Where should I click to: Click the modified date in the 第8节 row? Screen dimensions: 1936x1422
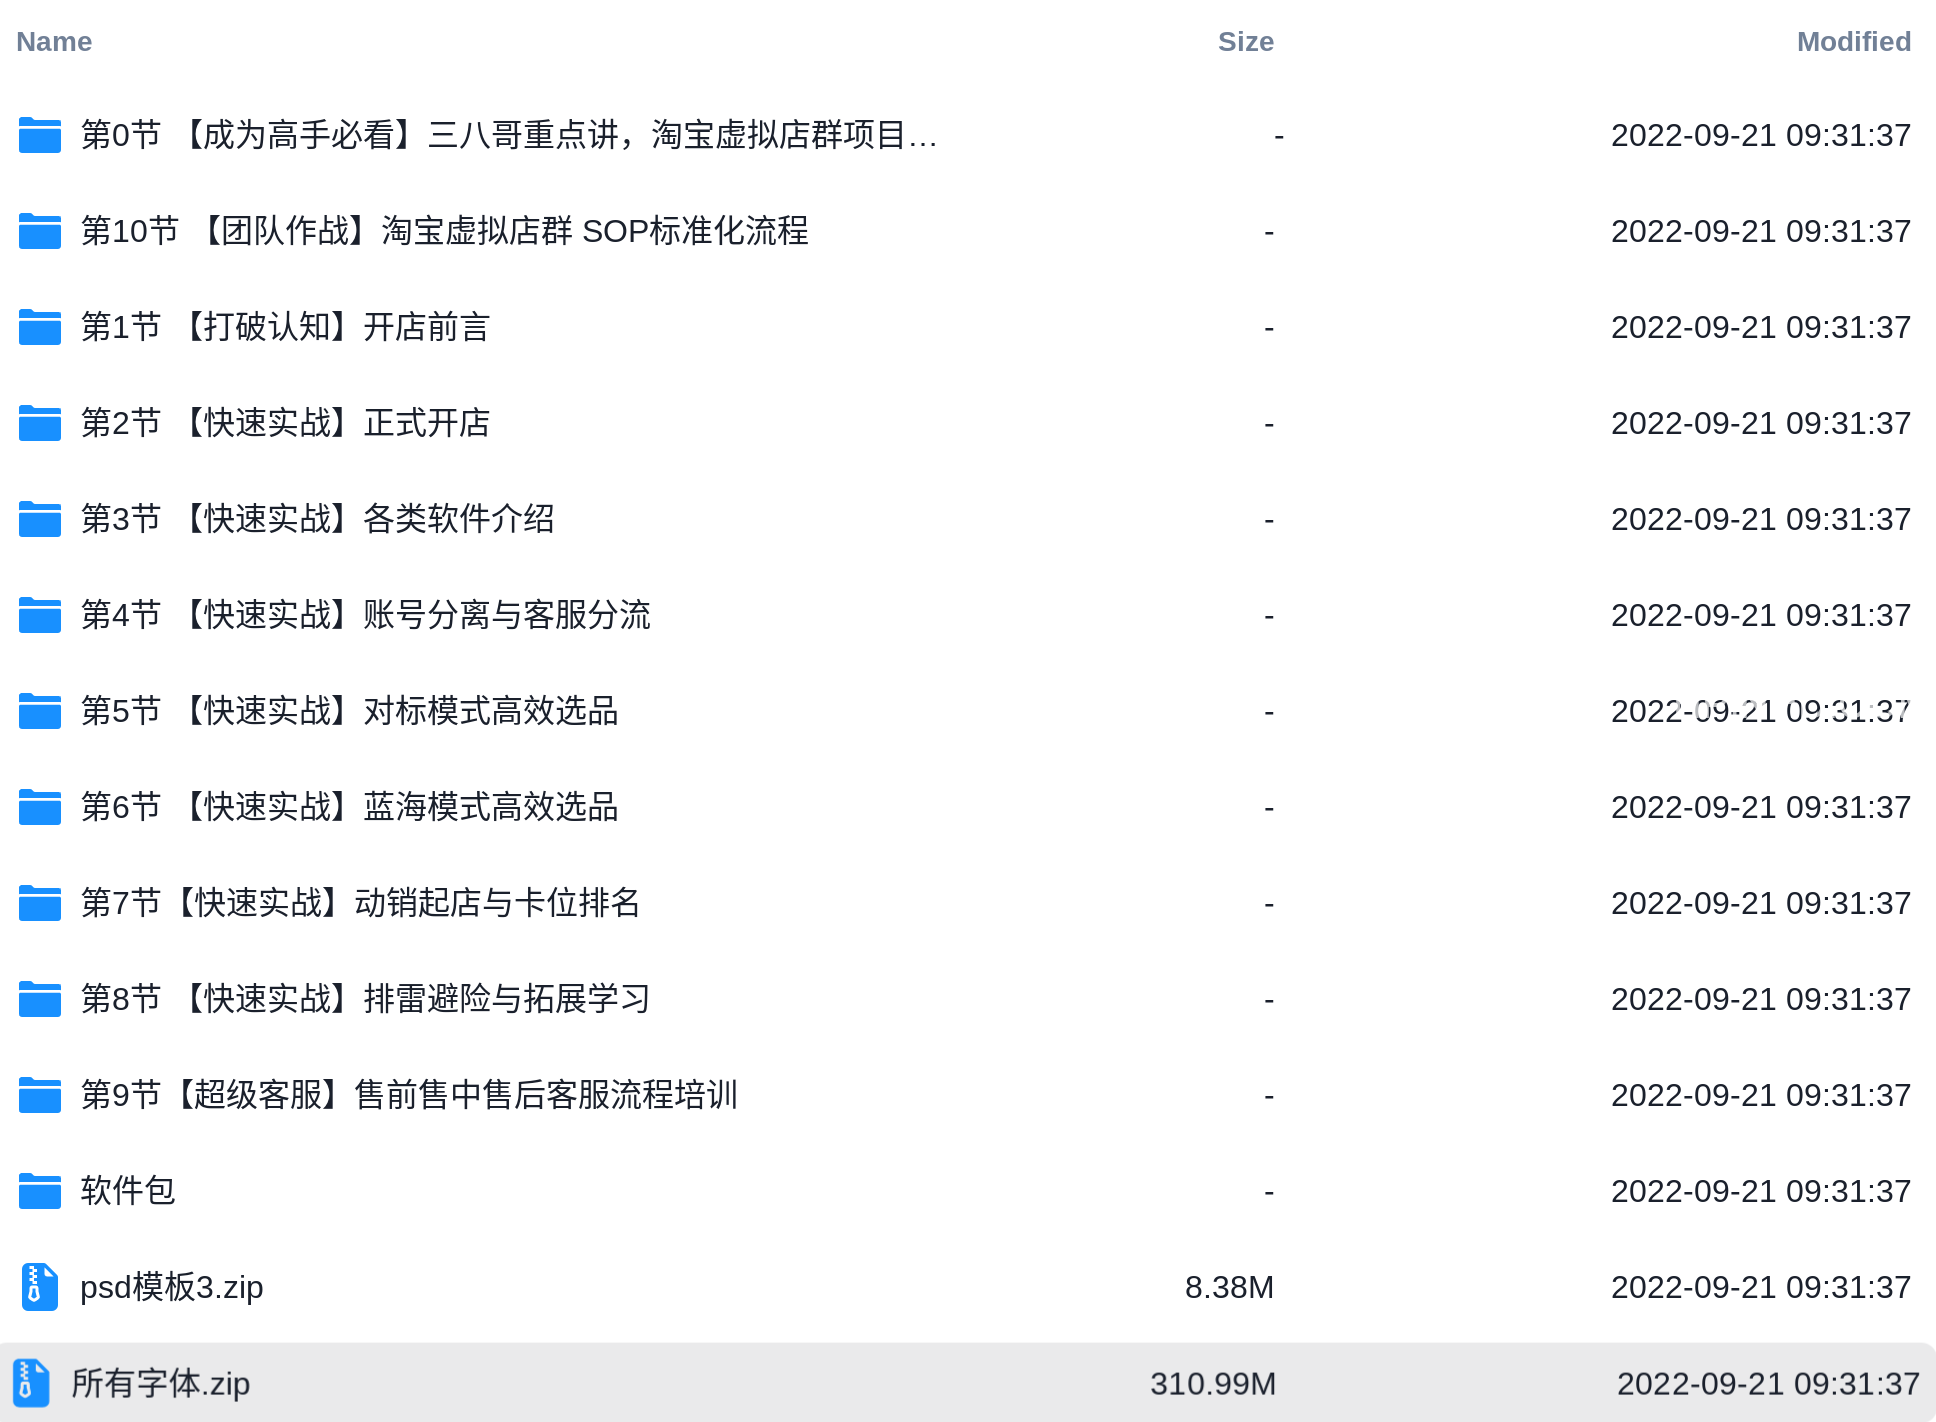[1761, 999]
